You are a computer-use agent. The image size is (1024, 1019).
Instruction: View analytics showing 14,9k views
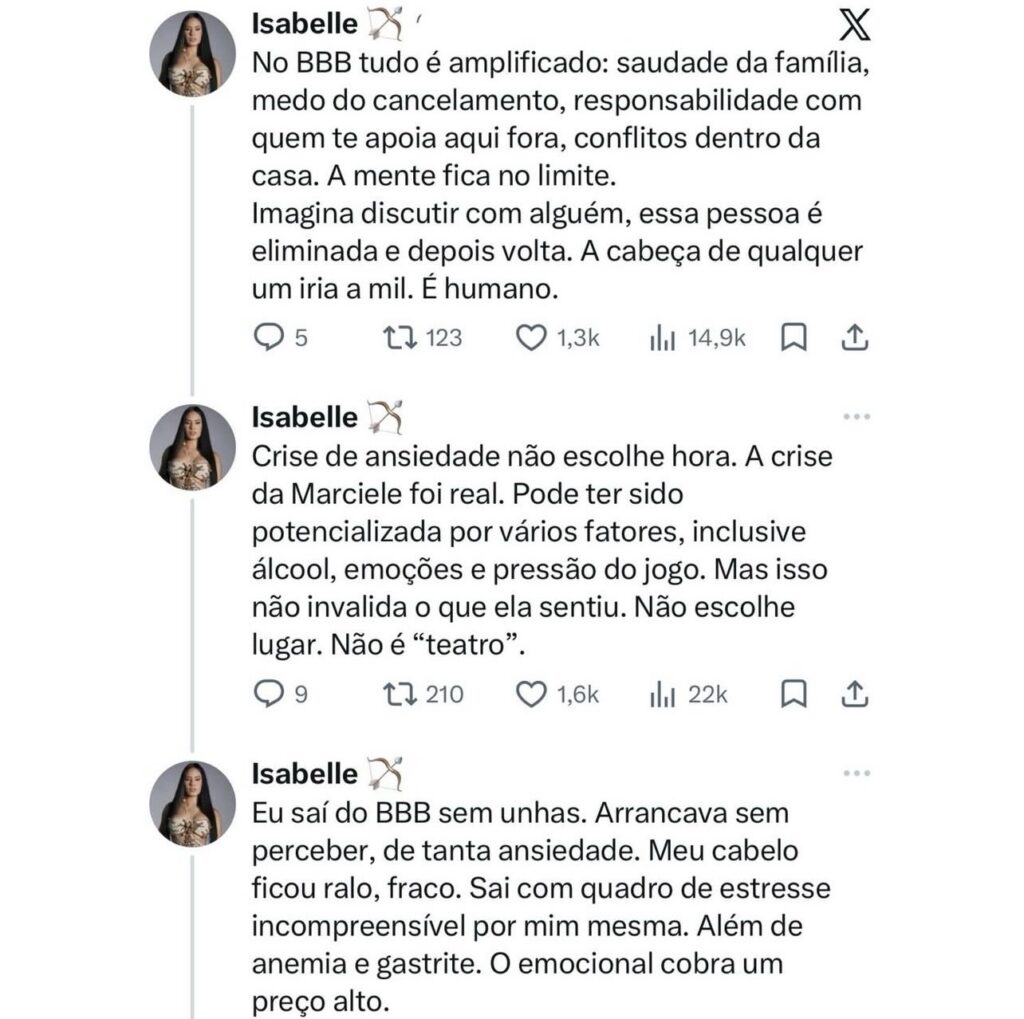662,339
